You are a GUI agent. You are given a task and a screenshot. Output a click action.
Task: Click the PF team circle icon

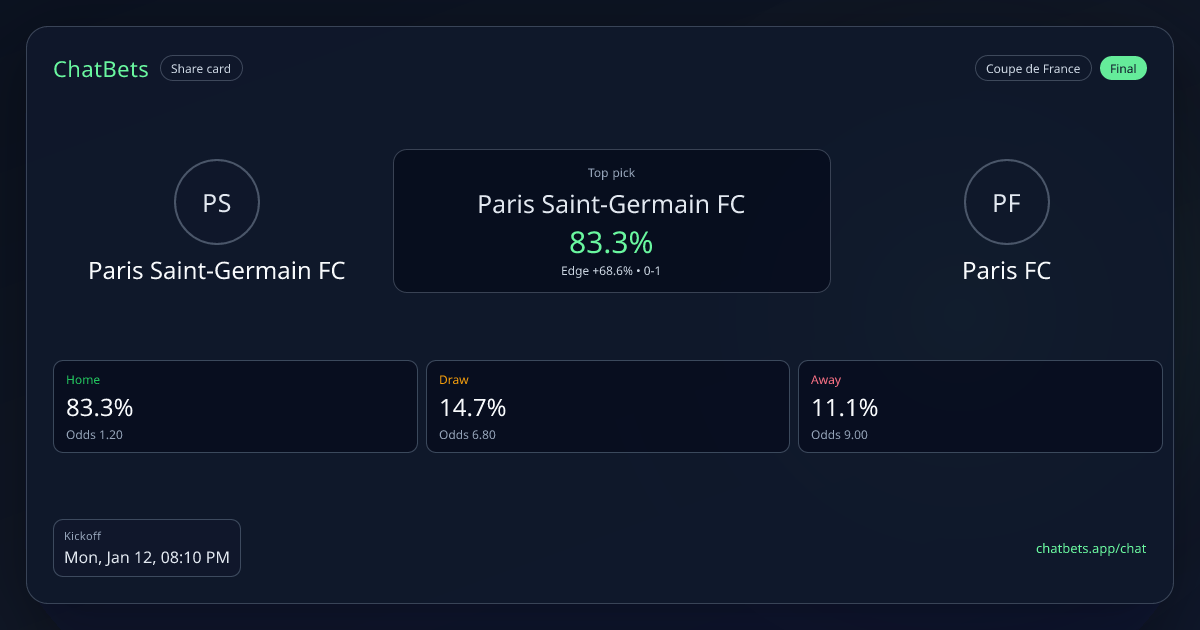pos(1006,203)
